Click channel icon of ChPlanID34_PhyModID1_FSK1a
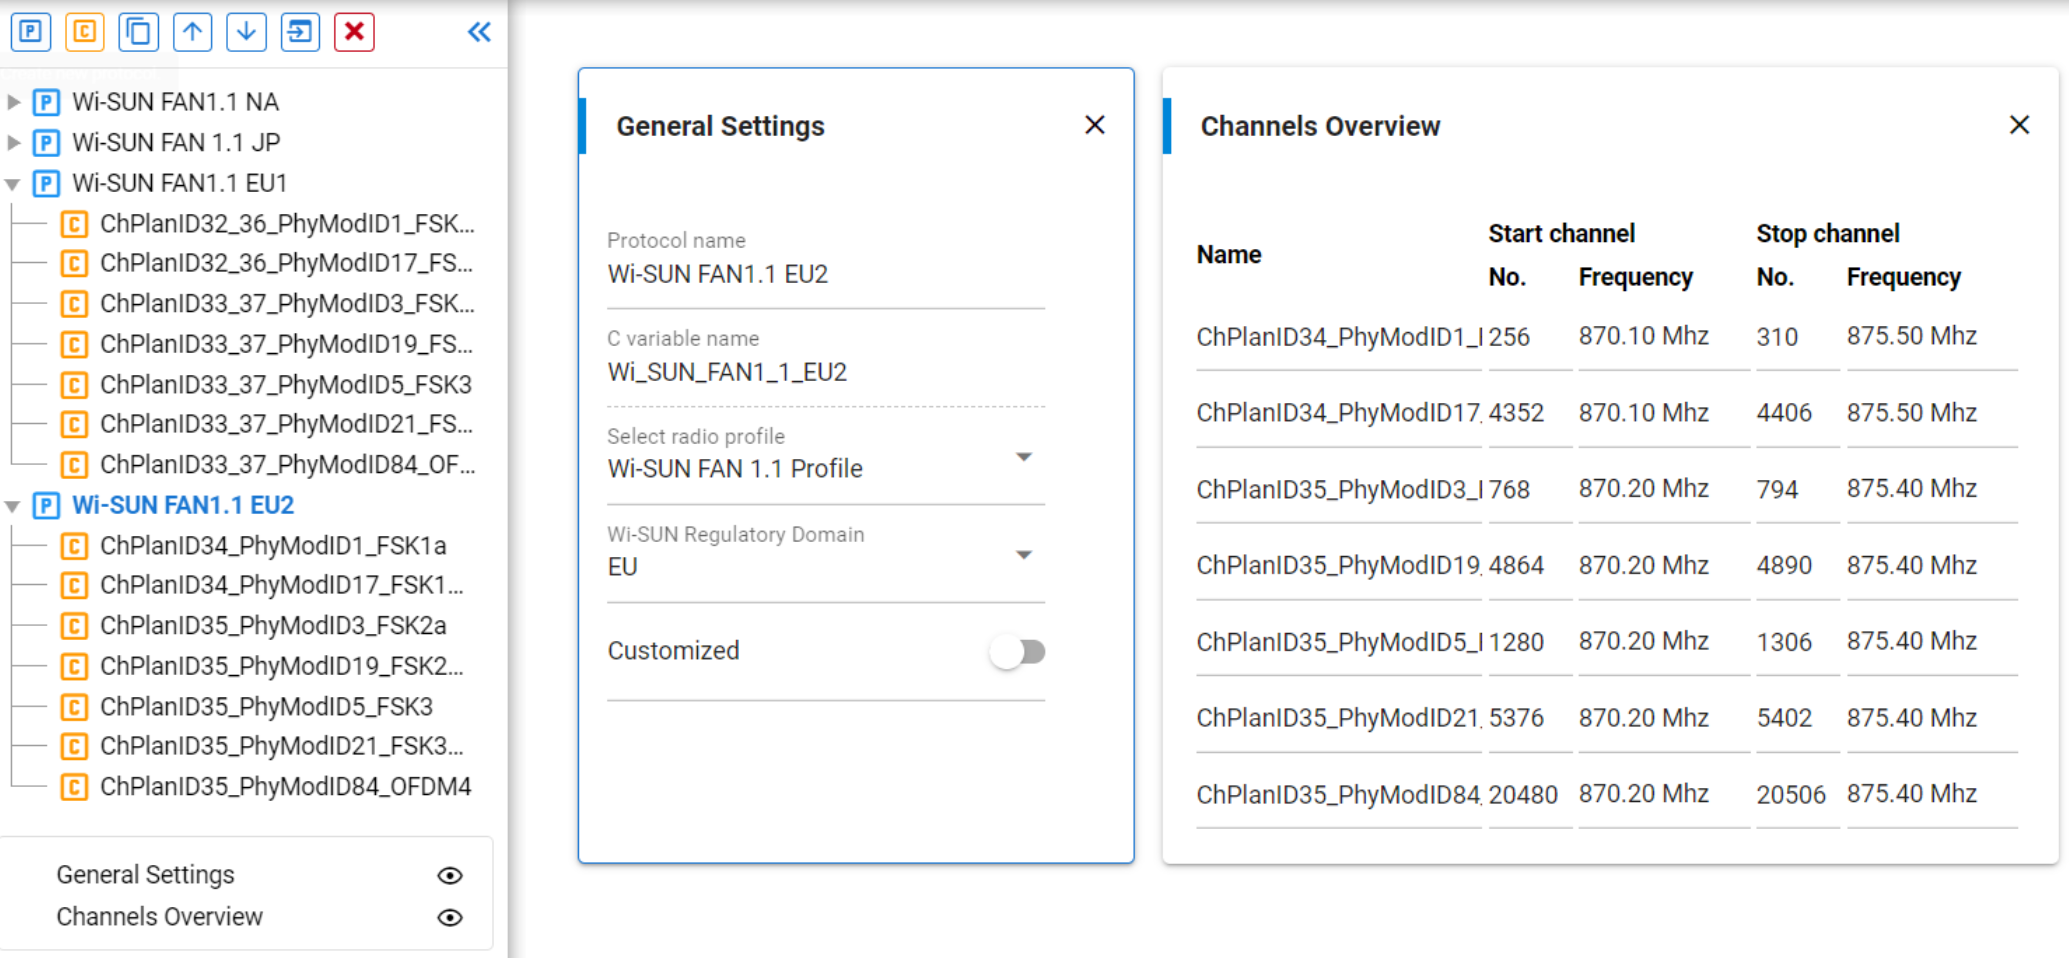The image size is (2069, 958). tap(74, 545)
